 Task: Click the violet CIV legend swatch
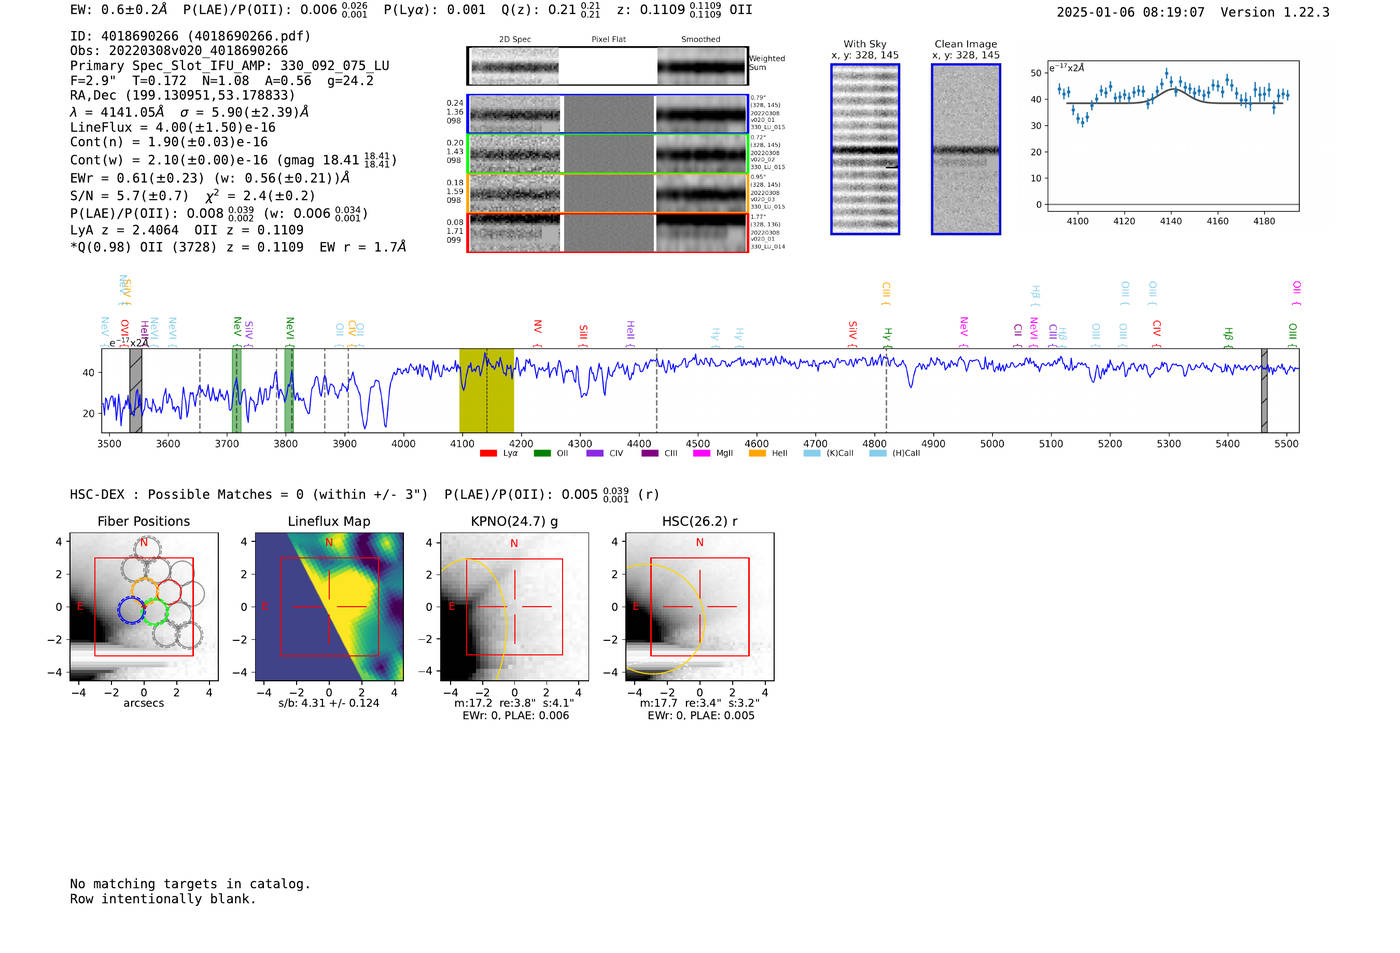595,453
